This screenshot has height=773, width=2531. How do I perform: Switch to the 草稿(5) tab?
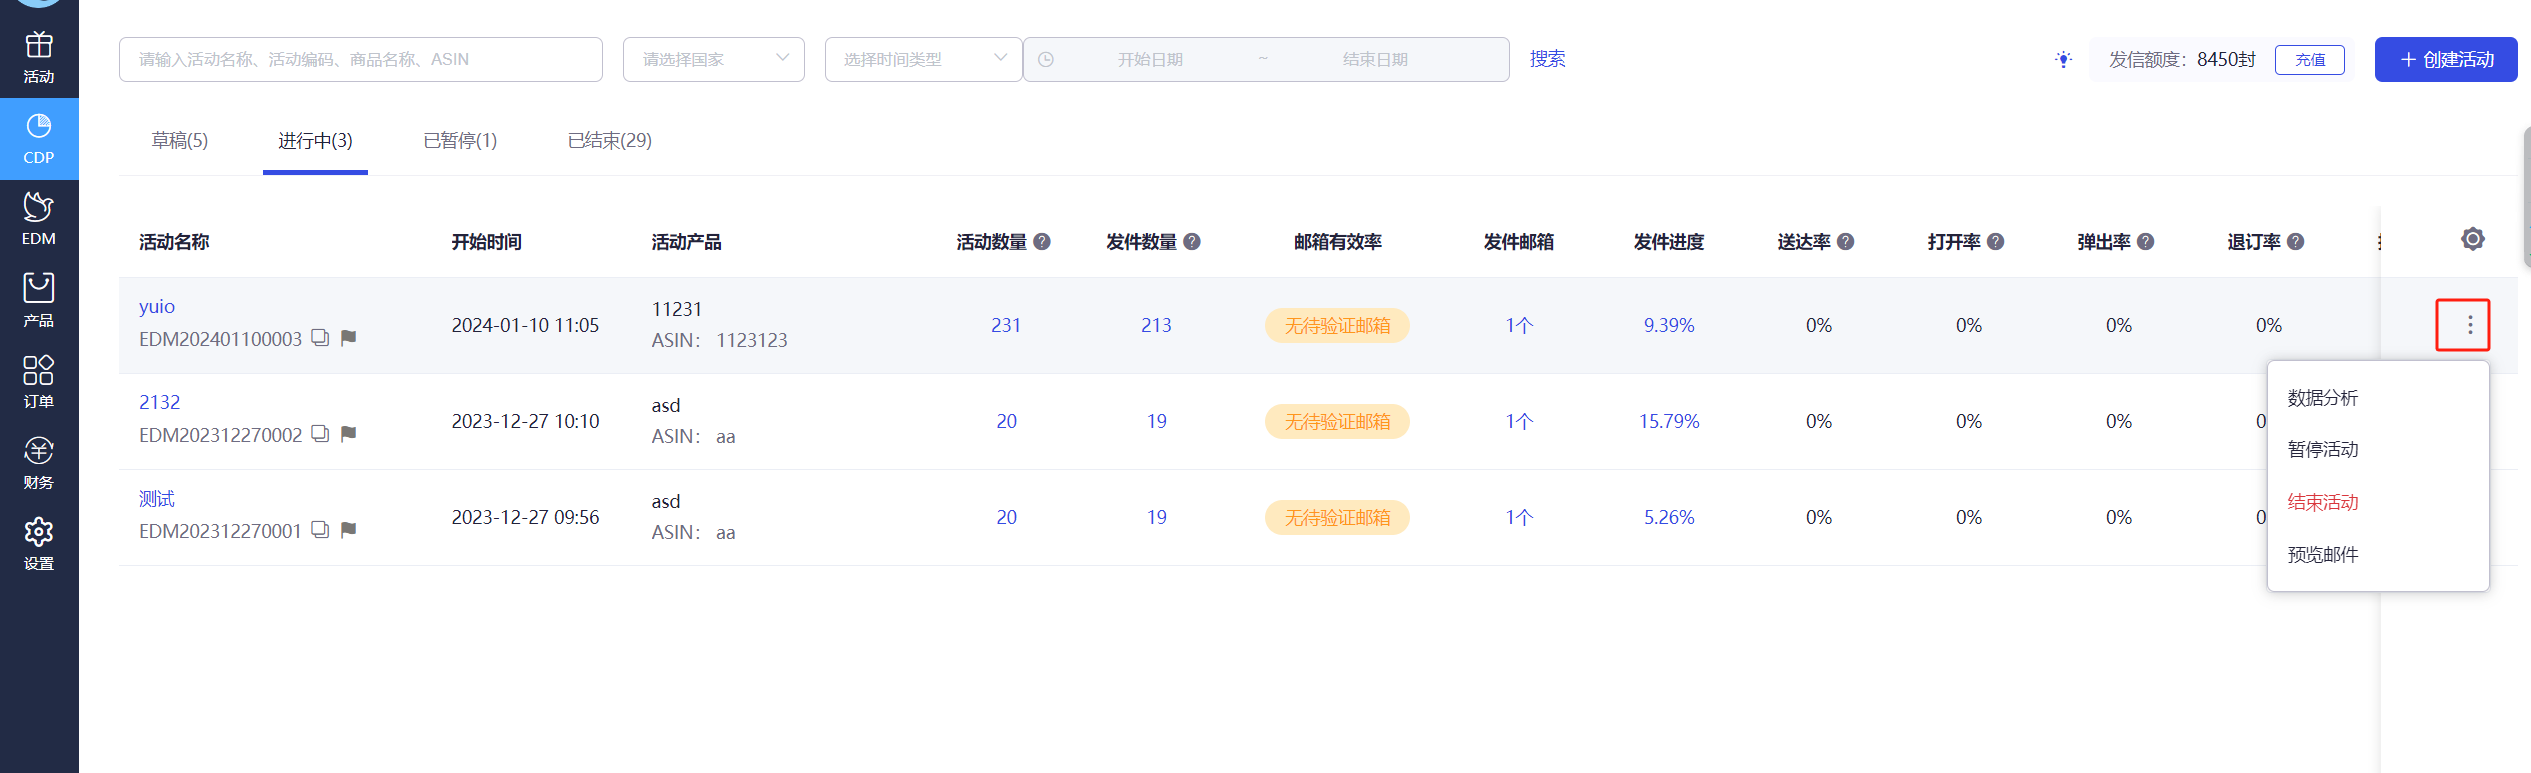tap(180, 141)
